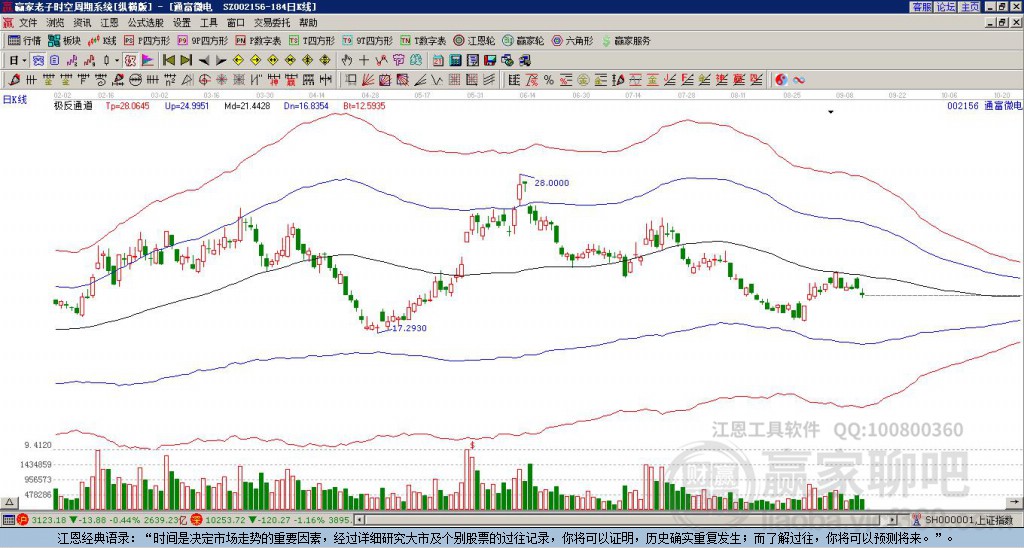Click the right arrow at chart edge
Image resolution: width=1024 pixels, height=548 pixels.
click(1016, 502)
